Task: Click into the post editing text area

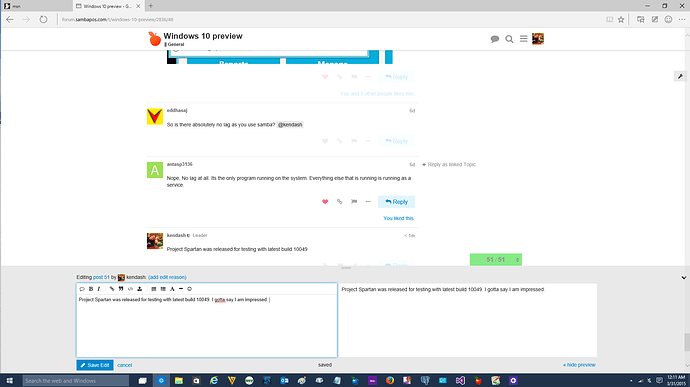Action: pos(207,326)
